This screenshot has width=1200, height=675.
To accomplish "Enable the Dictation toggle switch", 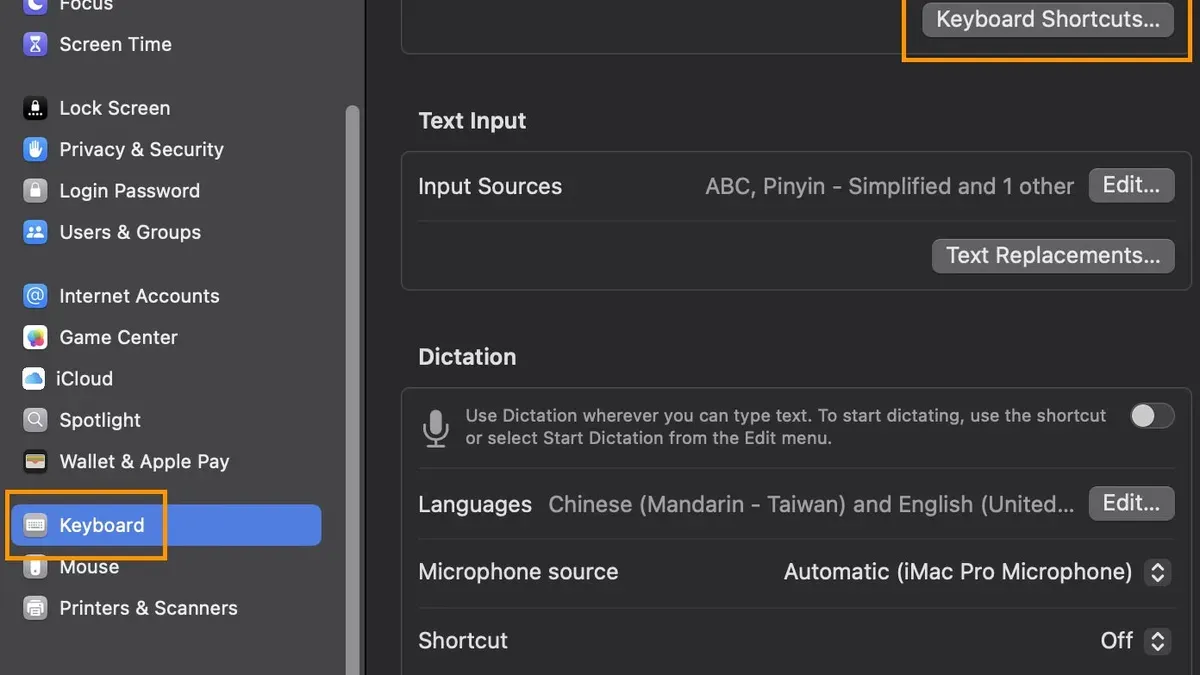I will (x=1152, y=416).
